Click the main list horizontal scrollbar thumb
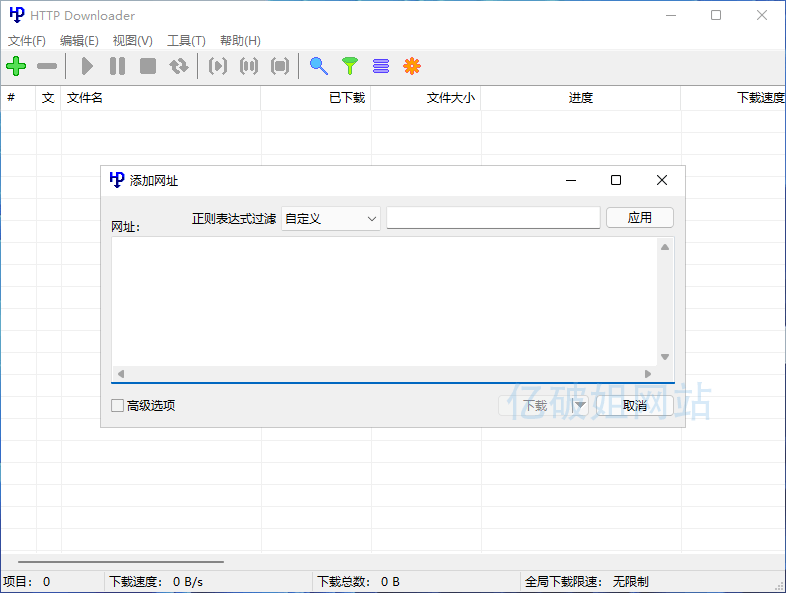This screenshot has height=593, width=786. click(121, 562)
